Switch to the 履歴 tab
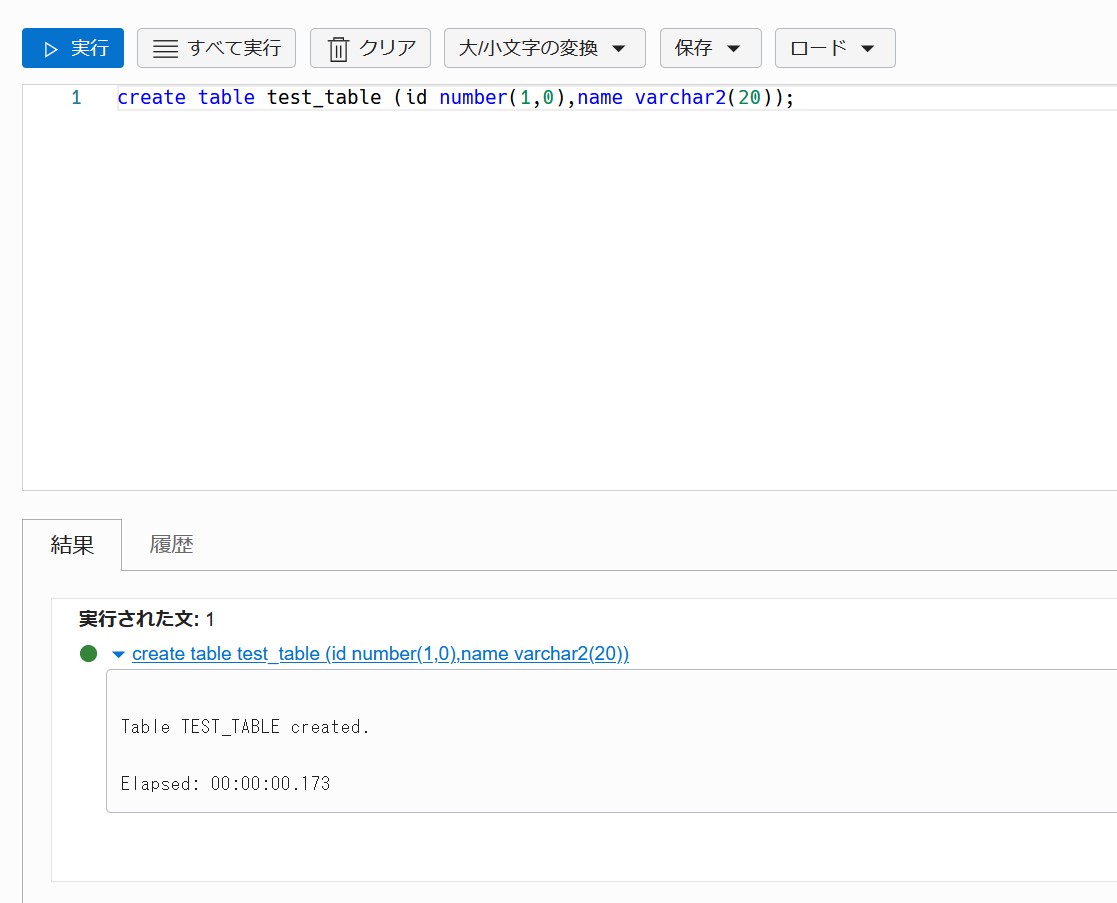The width and height of the screenshot is (1117, 903). pyautogui.click(x=171, y=545)
